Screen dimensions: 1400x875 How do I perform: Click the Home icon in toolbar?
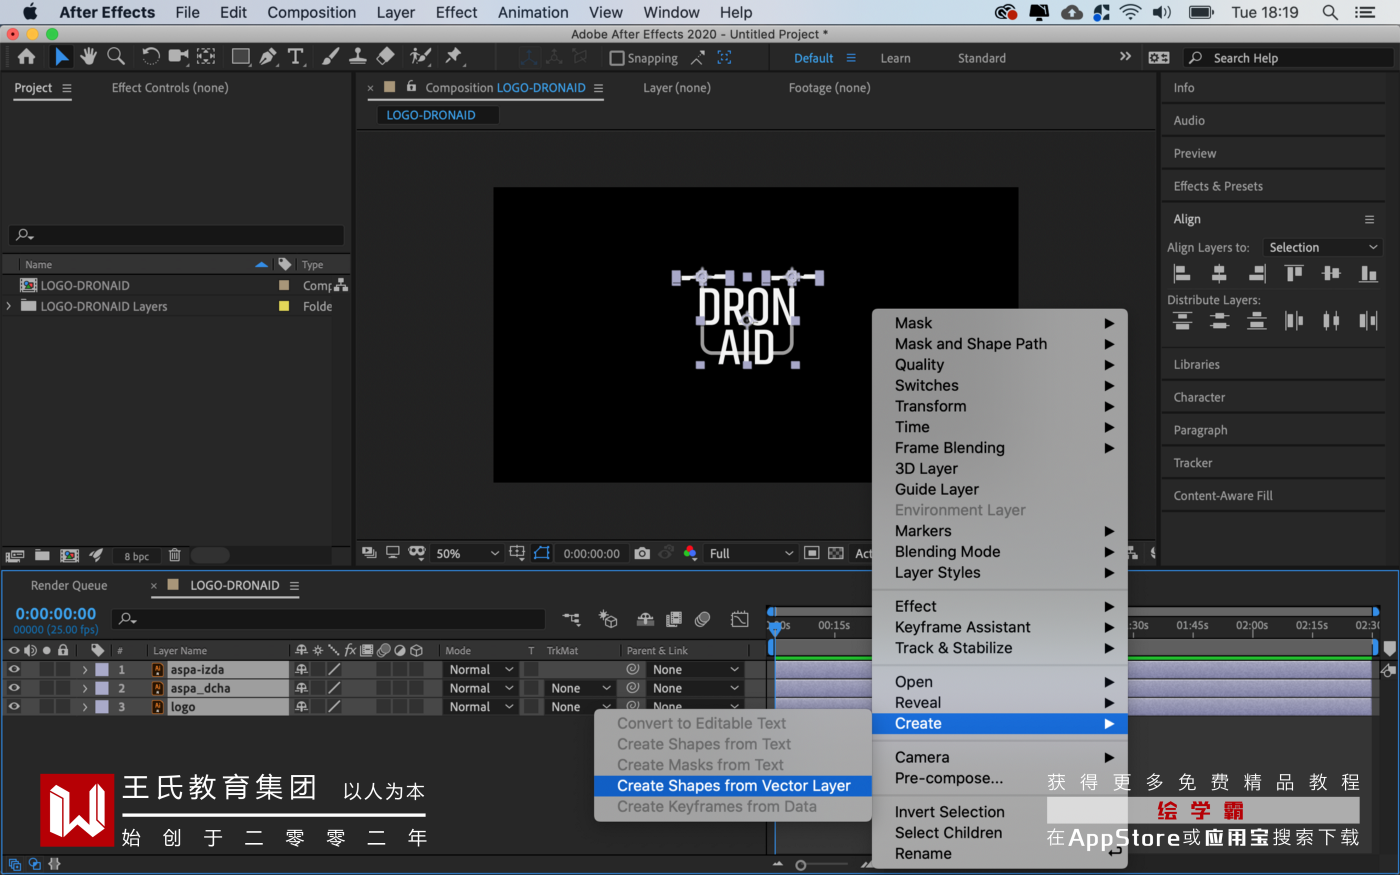point(26,56)
